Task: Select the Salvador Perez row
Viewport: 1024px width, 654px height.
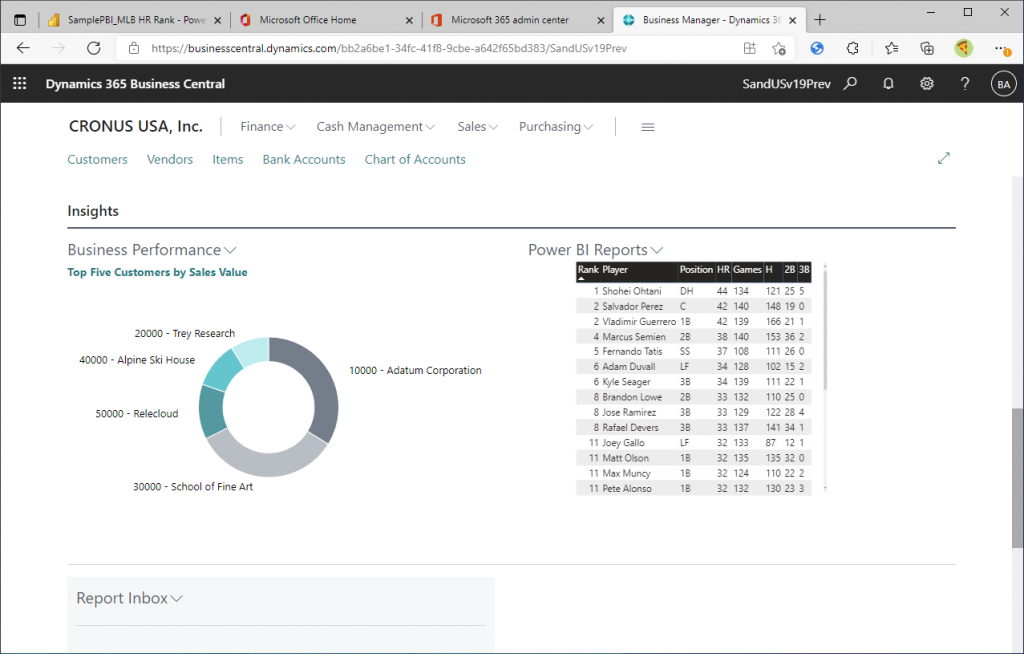Action: 694,306
